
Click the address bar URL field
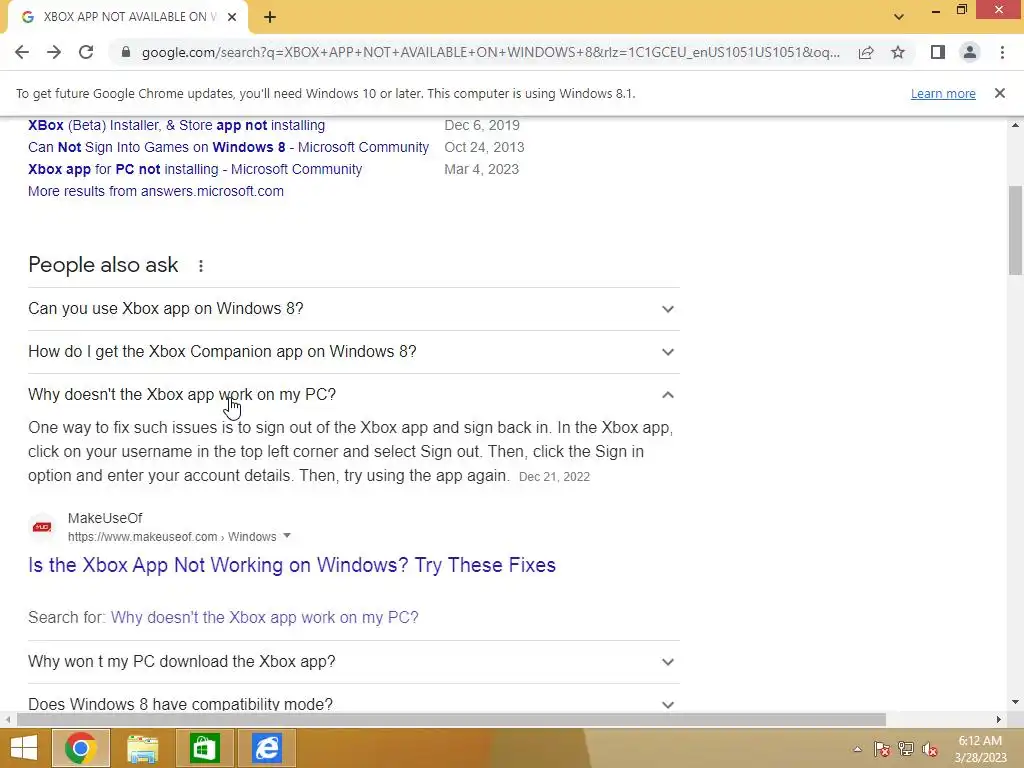click(x=490, y=52)
